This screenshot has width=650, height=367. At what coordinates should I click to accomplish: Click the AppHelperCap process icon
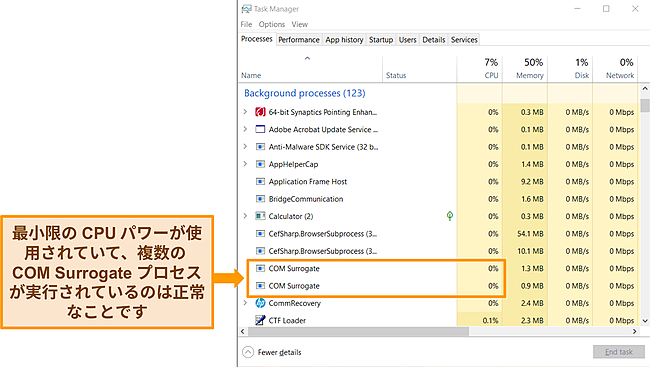(x=260, y=164)
